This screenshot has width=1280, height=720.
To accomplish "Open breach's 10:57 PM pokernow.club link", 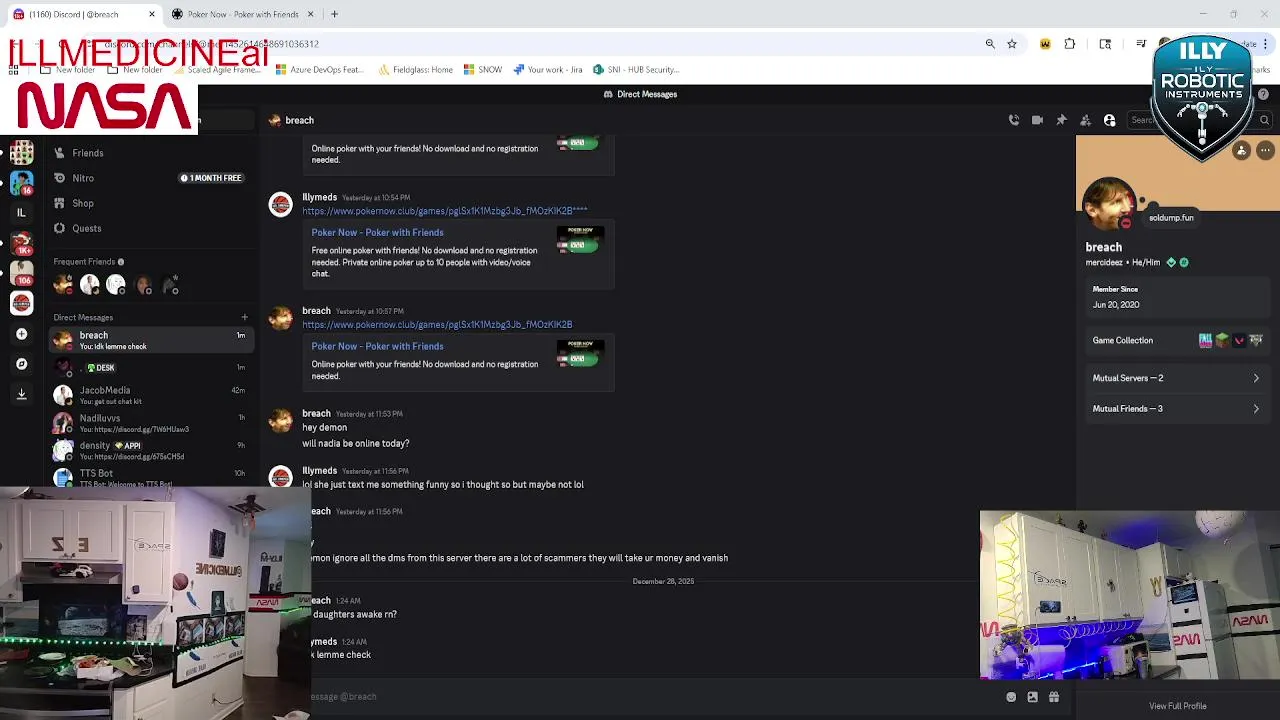I will pyautogui.click(x=437, y=325).
